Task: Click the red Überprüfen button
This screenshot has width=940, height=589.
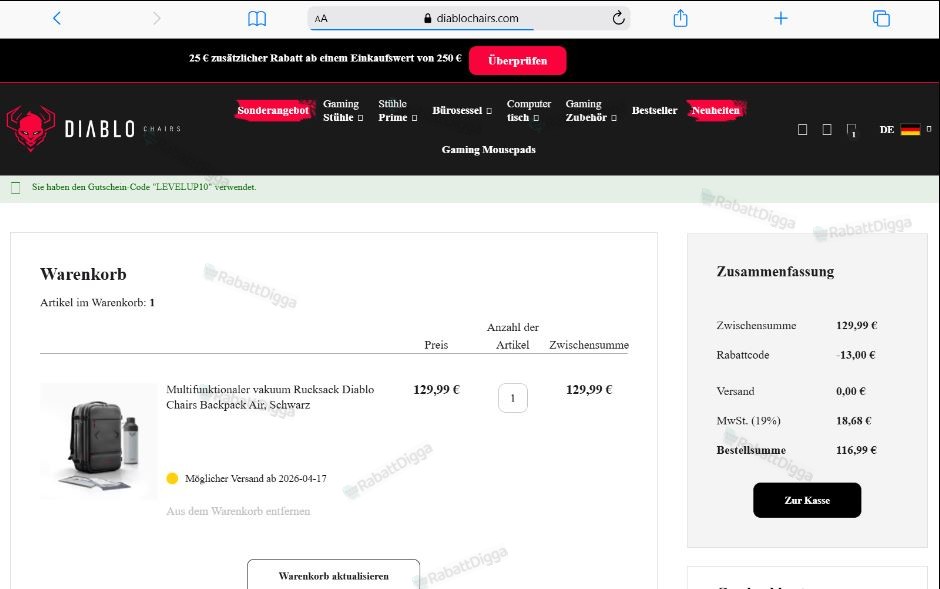Action: click(x=517, y=61)
